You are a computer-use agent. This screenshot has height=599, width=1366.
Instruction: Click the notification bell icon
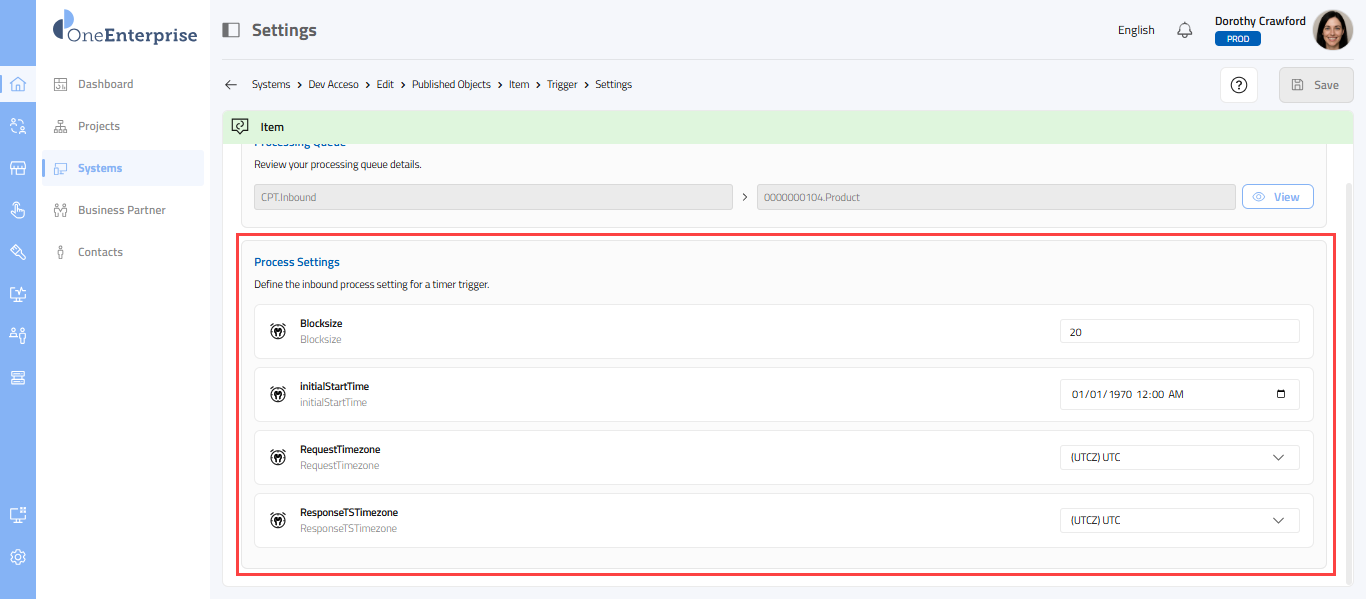pos(1185,30)
